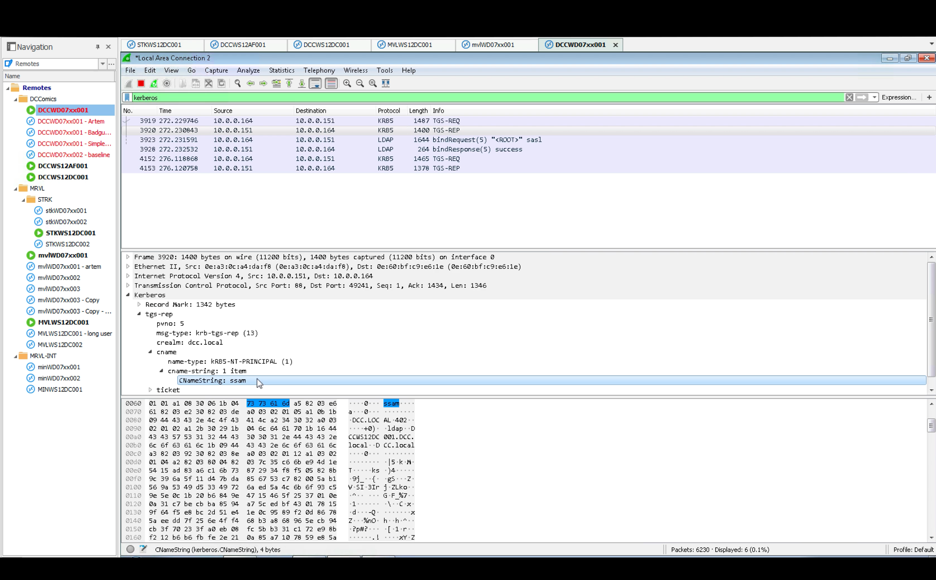Click the display filter bookmark icon

(x=127, y=97)
